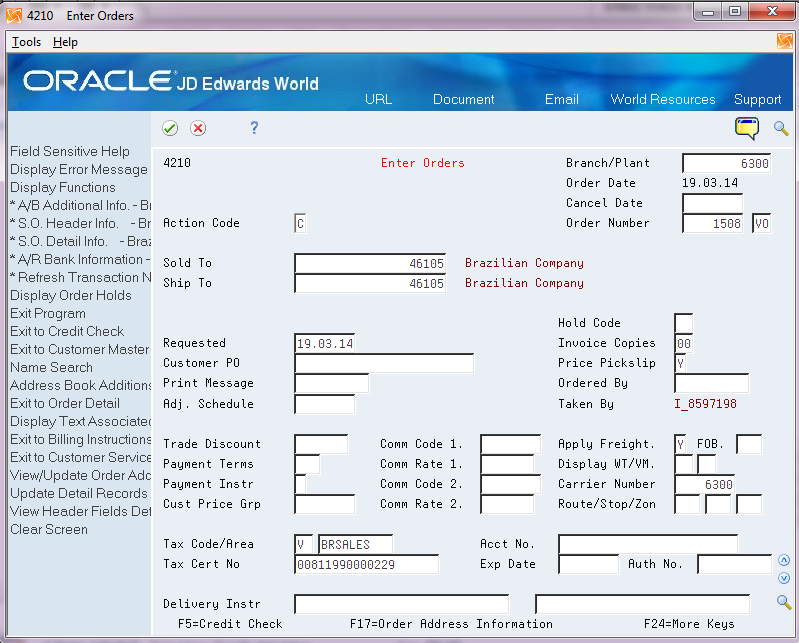Click the Sold To field
The height and width of the screenshot is (643, 799).
tap(370, 263)
